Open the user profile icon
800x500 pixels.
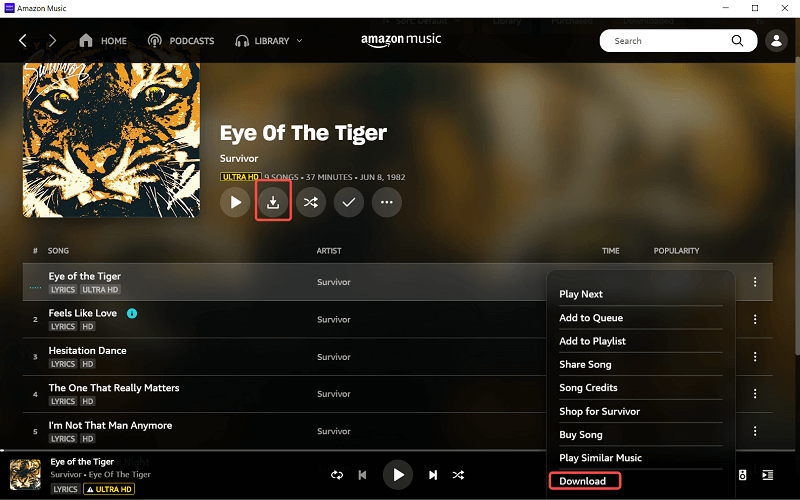[x=776, y=41]
